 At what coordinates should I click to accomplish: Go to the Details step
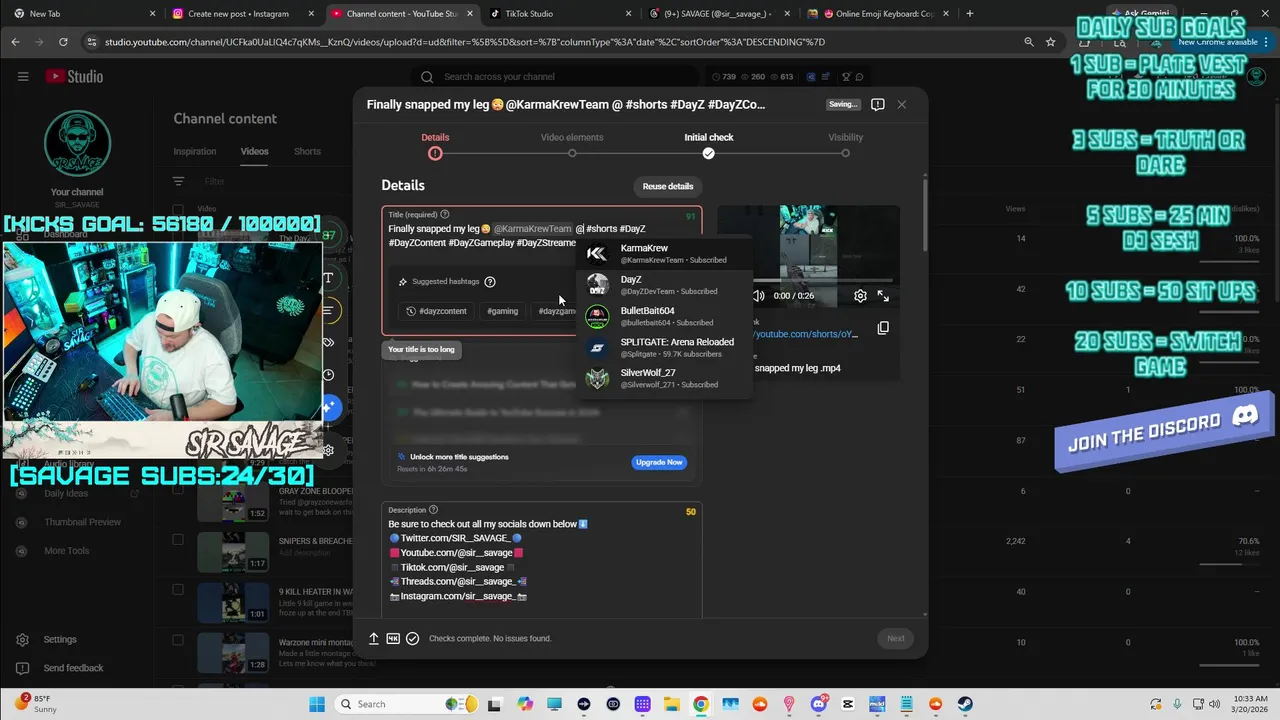pos(435,146)
